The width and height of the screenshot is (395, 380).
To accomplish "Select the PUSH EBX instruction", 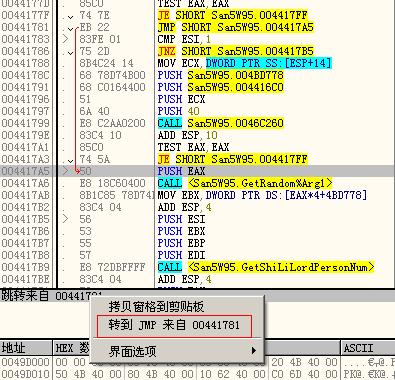I will pyautogui.click(x=181, y=231).
